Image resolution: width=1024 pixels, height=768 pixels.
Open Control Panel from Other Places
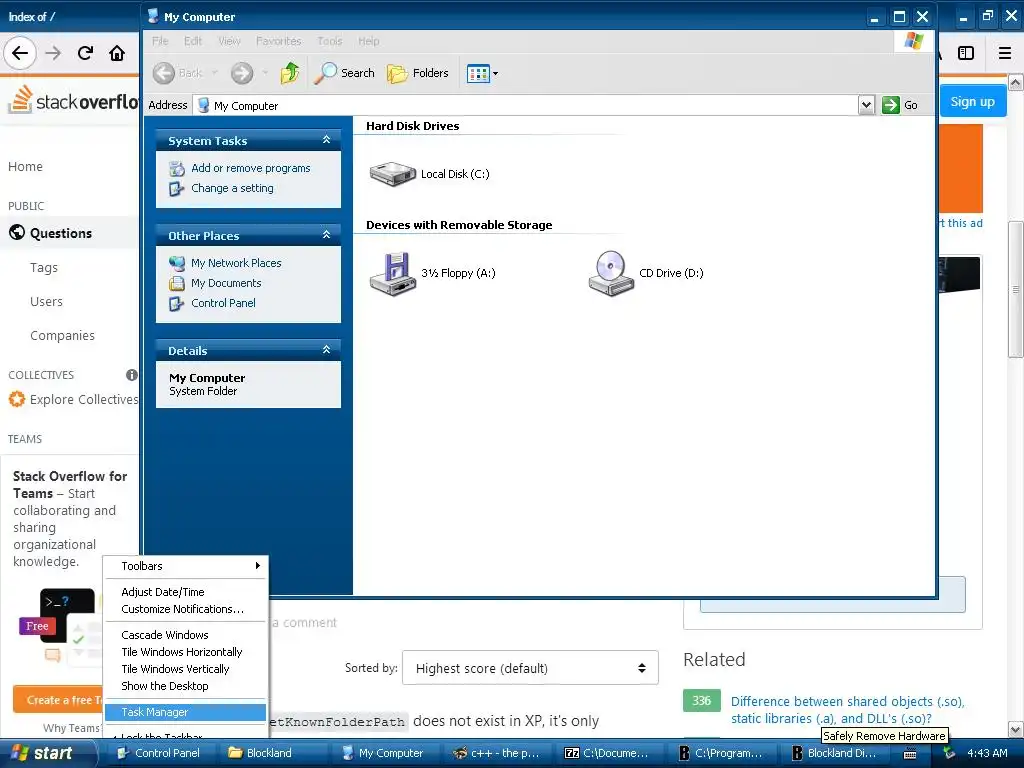pyautogui.click(x=223, y=303)
